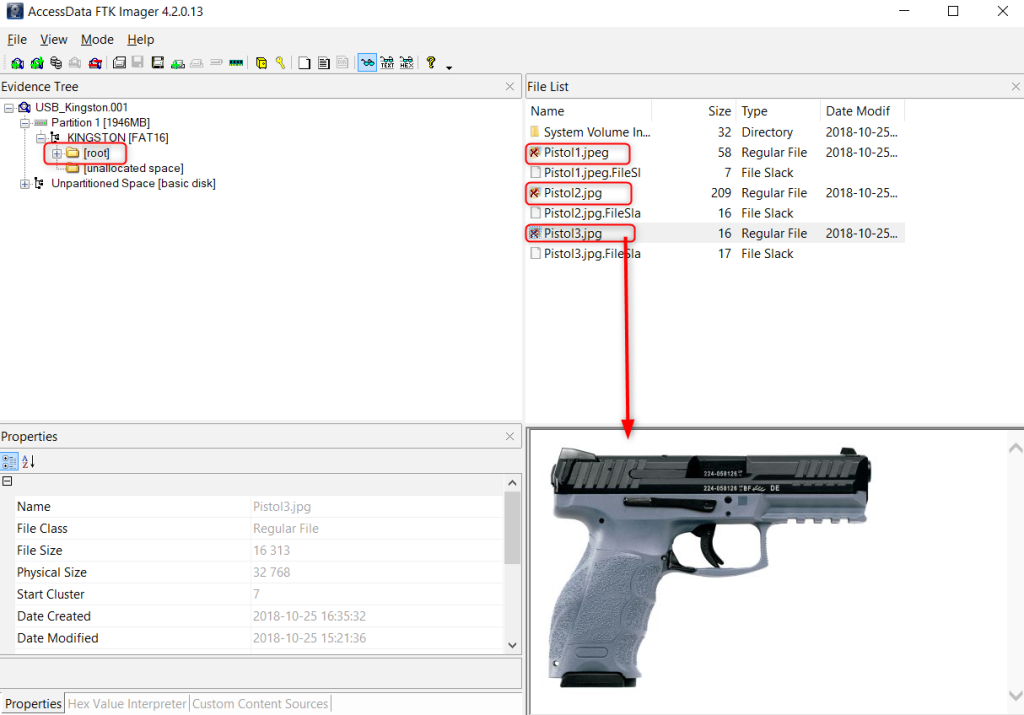1024x715 pixels.
Task: Click the alphabetical sort icon in Properties
Action: [x=29, y=461]
